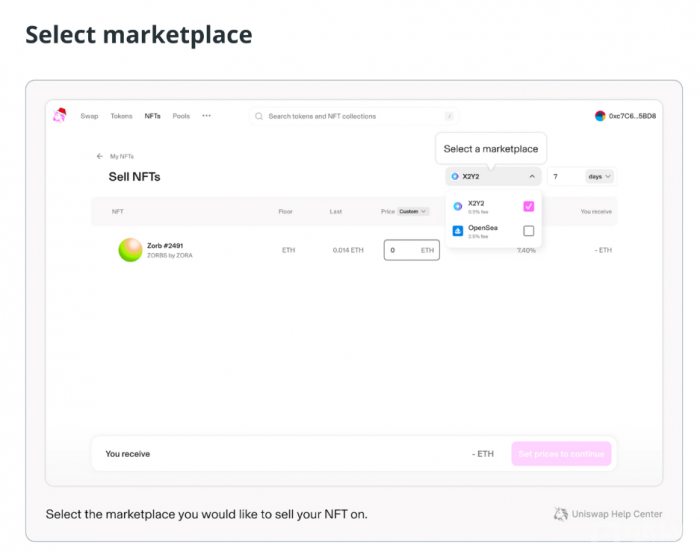Open wallet address 0xc7C6...5BD8
The width and height of the screenshot is (700, 557).
[x=632, y=116]
